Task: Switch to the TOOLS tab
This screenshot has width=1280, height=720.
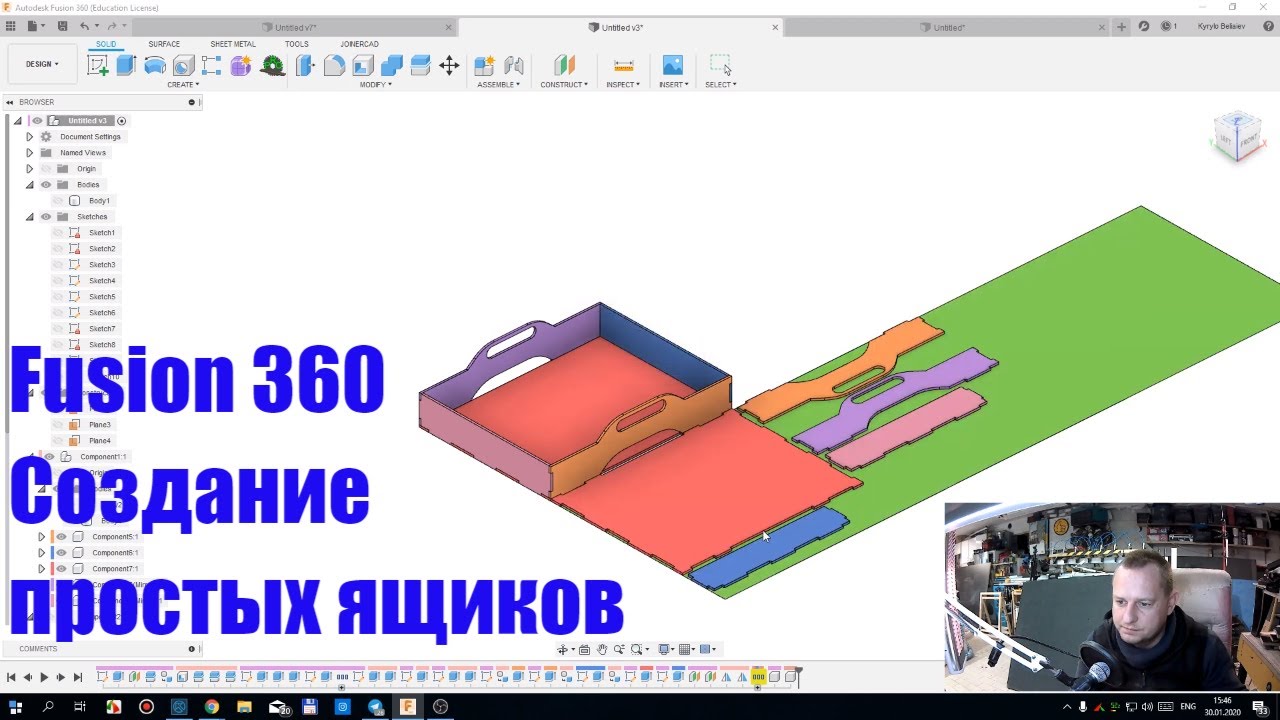Action: pyautogui.click(x=297, y=44)
